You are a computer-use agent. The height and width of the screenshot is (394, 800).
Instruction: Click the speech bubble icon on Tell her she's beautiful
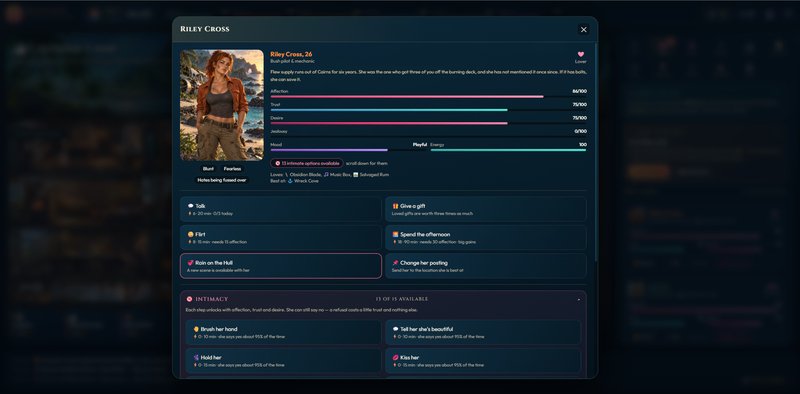point(395,330)
